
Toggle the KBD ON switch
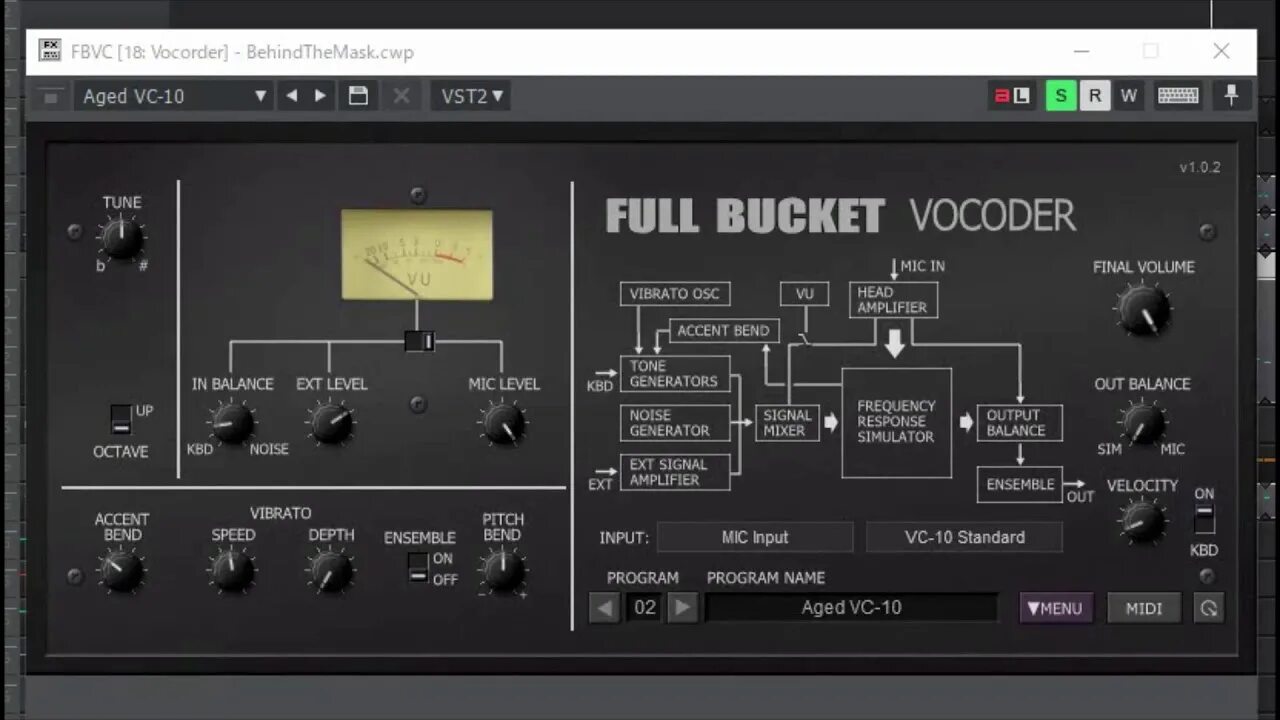pos(1204,519)
